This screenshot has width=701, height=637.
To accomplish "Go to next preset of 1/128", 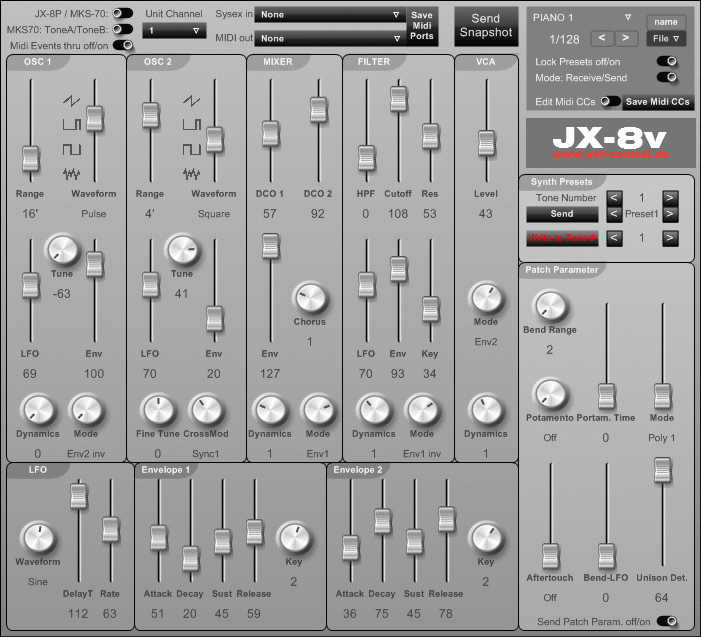I will pos(626,38).
